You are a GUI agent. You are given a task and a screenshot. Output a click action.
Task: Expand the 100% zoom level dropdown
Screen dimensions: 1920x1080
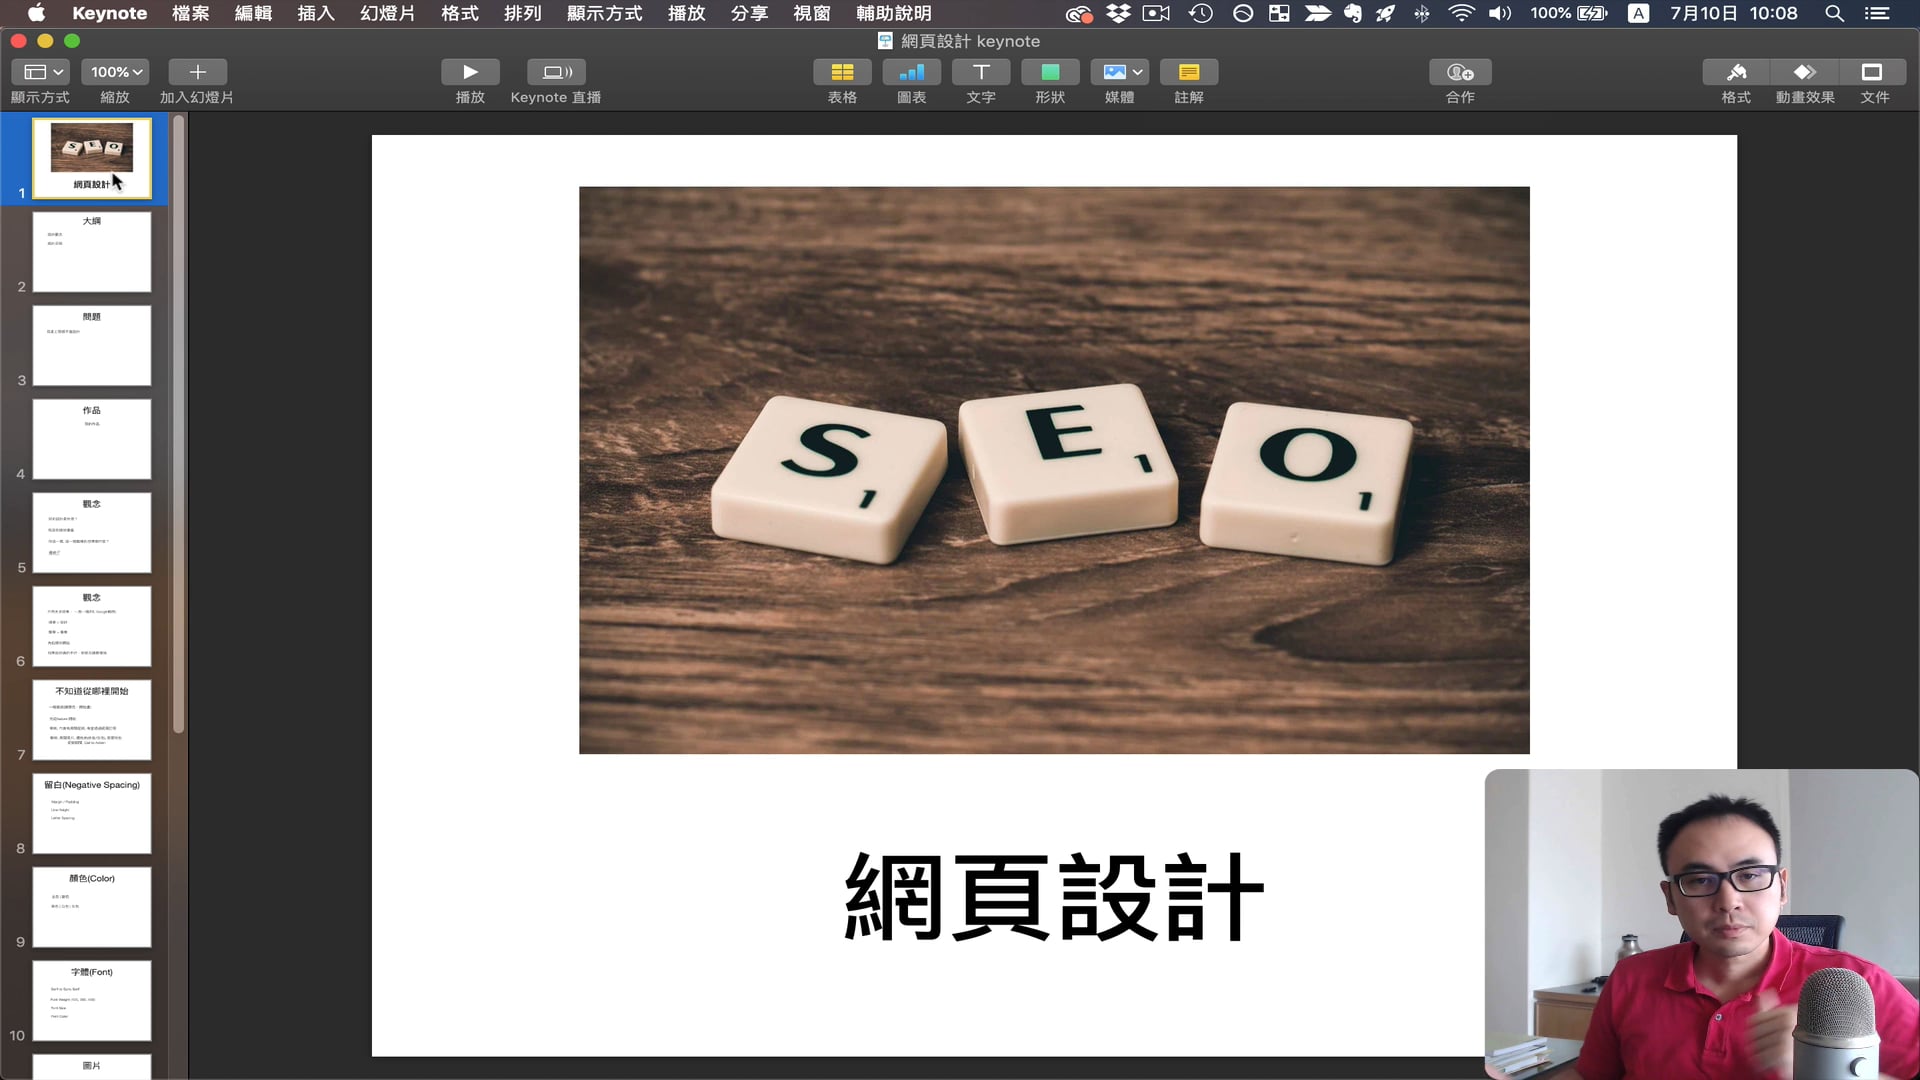[116, 72]
